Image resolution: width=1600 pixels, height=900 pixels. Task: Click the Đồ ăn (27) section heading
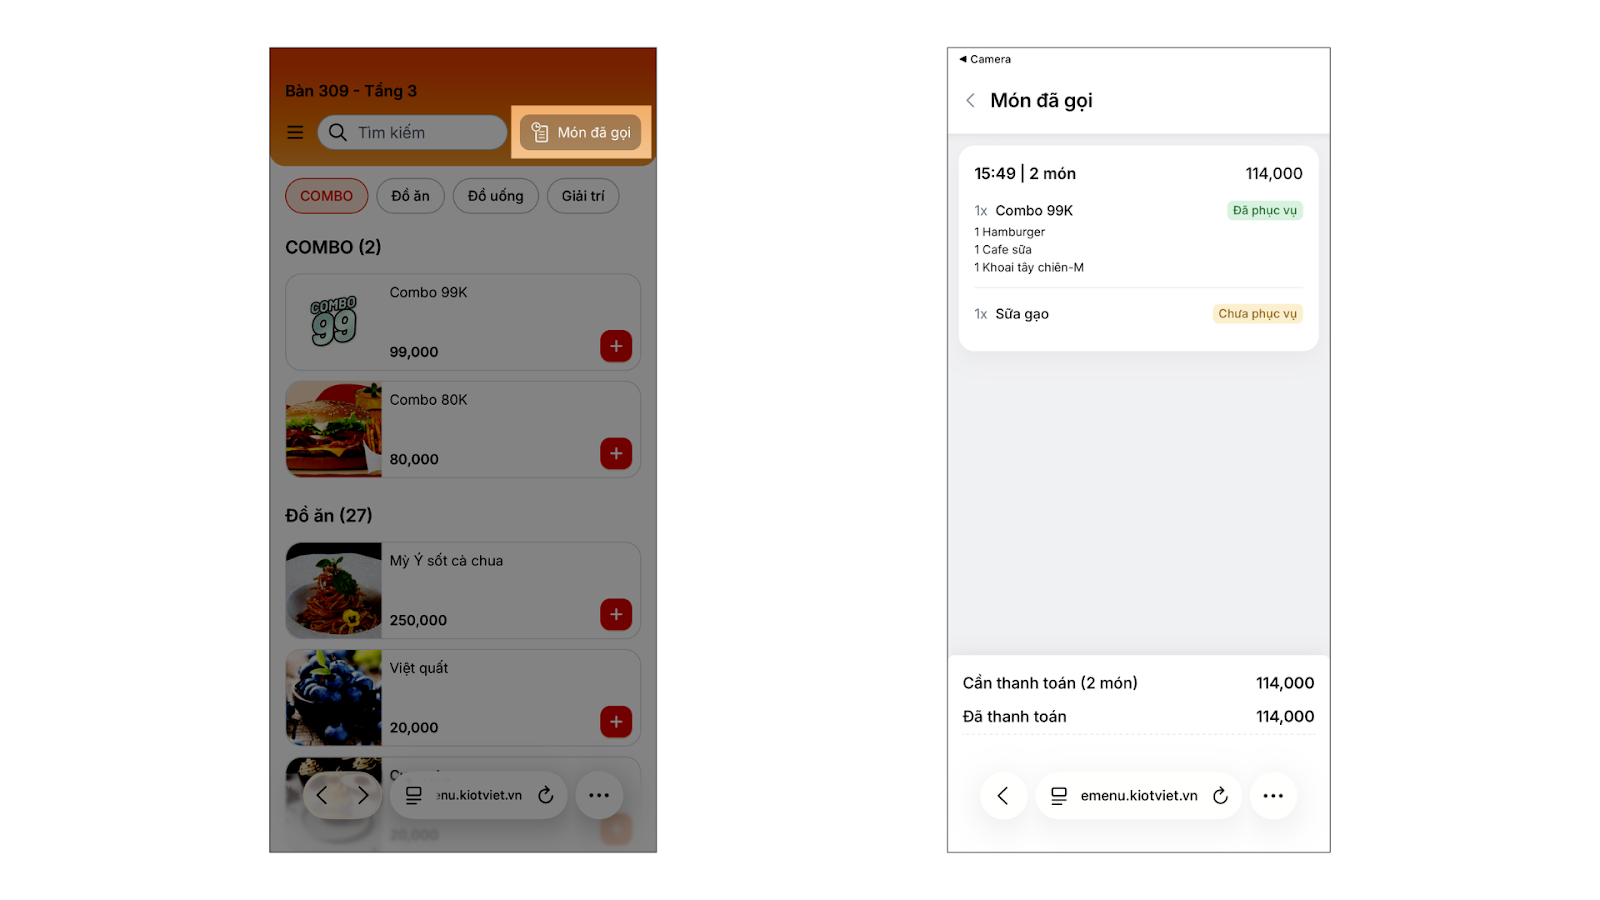[x=329, y=515]
